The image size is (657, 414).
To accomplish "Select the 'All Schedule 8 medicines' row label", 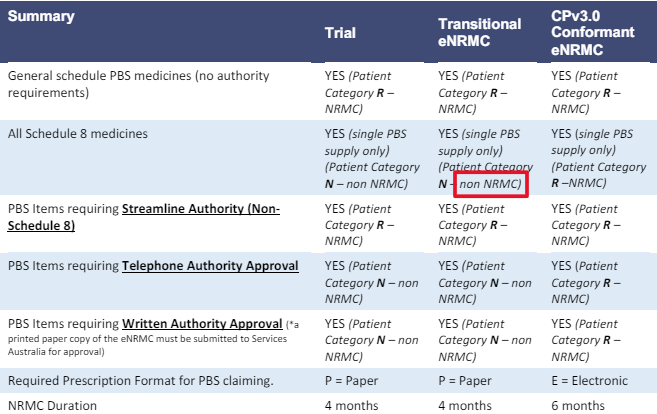I will pyautogui.click(x=78, y=134).
